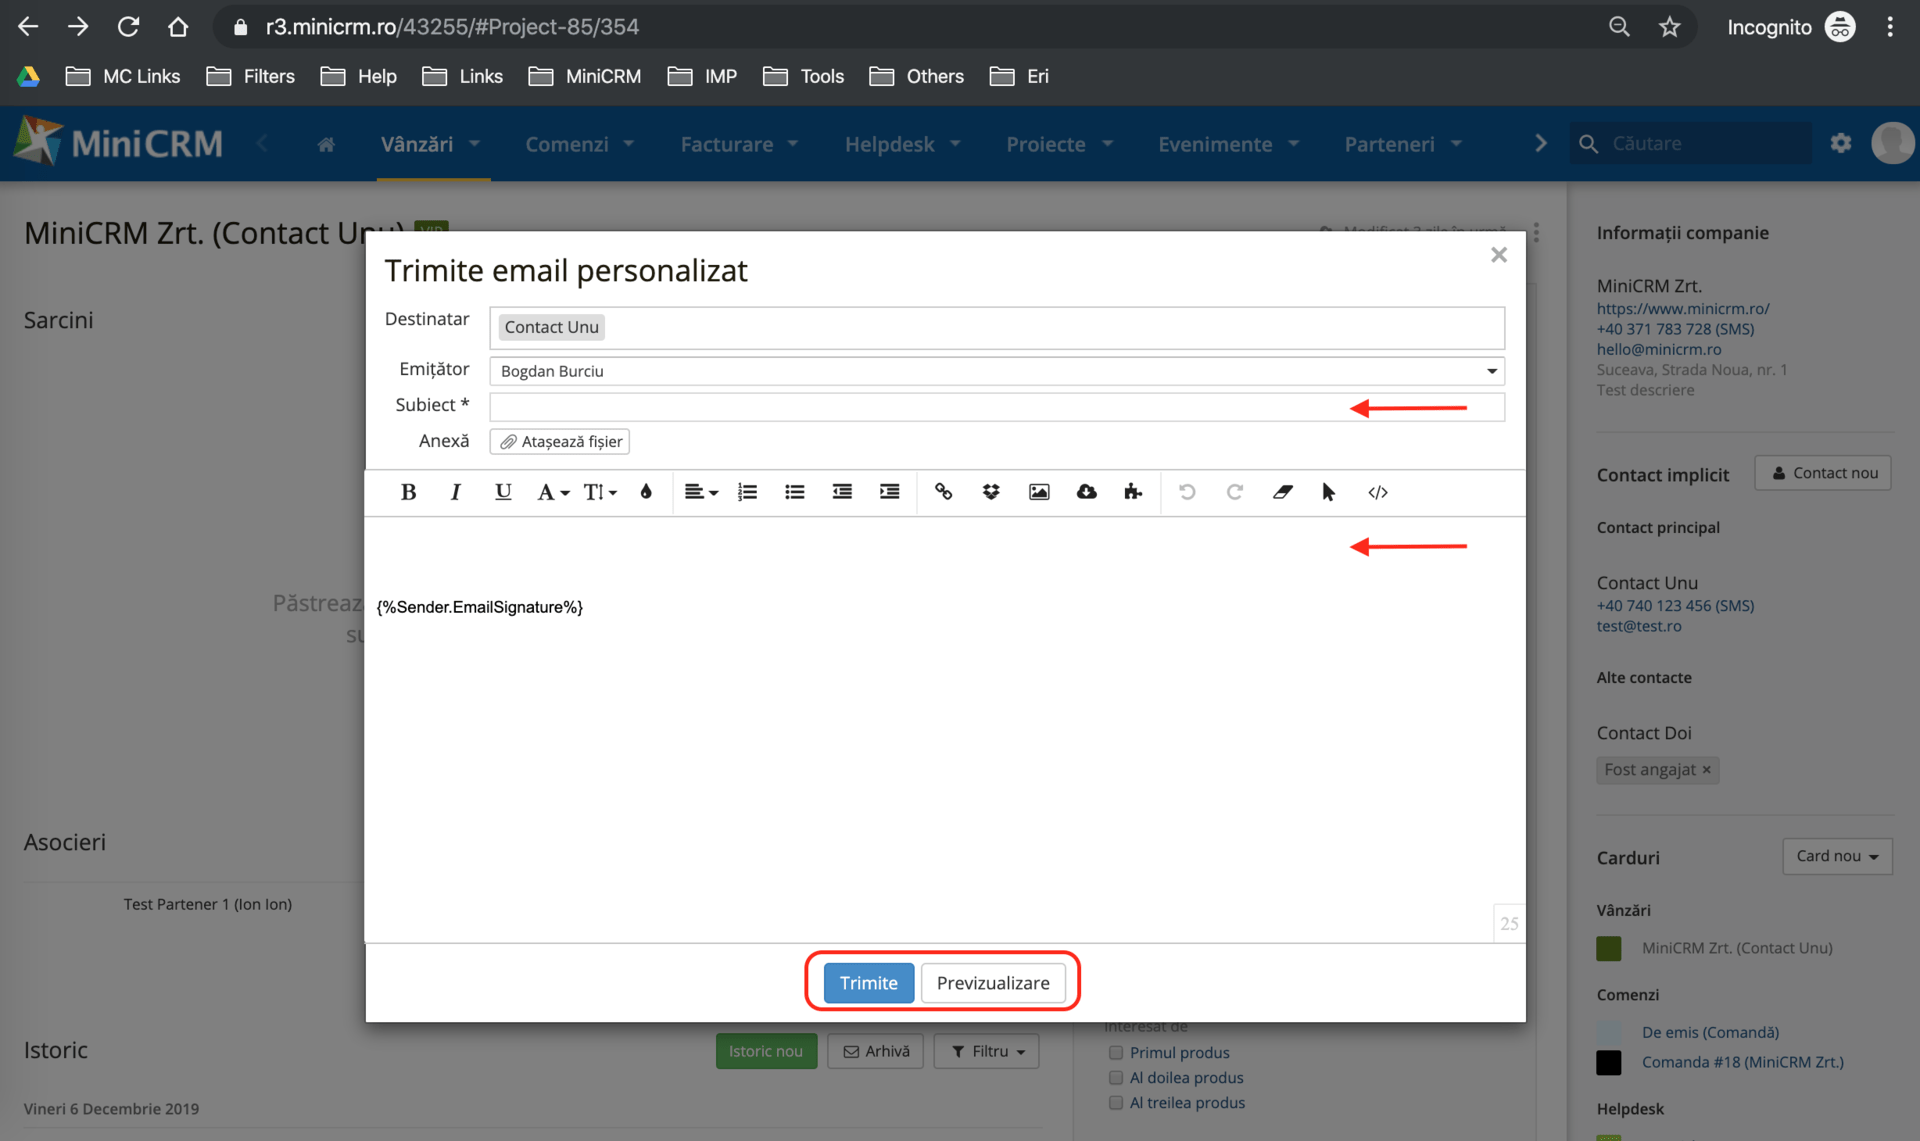The image size is (1920, 1141).
Task: Click Atașează fișier attachment button
Action: tap(560, 441)
